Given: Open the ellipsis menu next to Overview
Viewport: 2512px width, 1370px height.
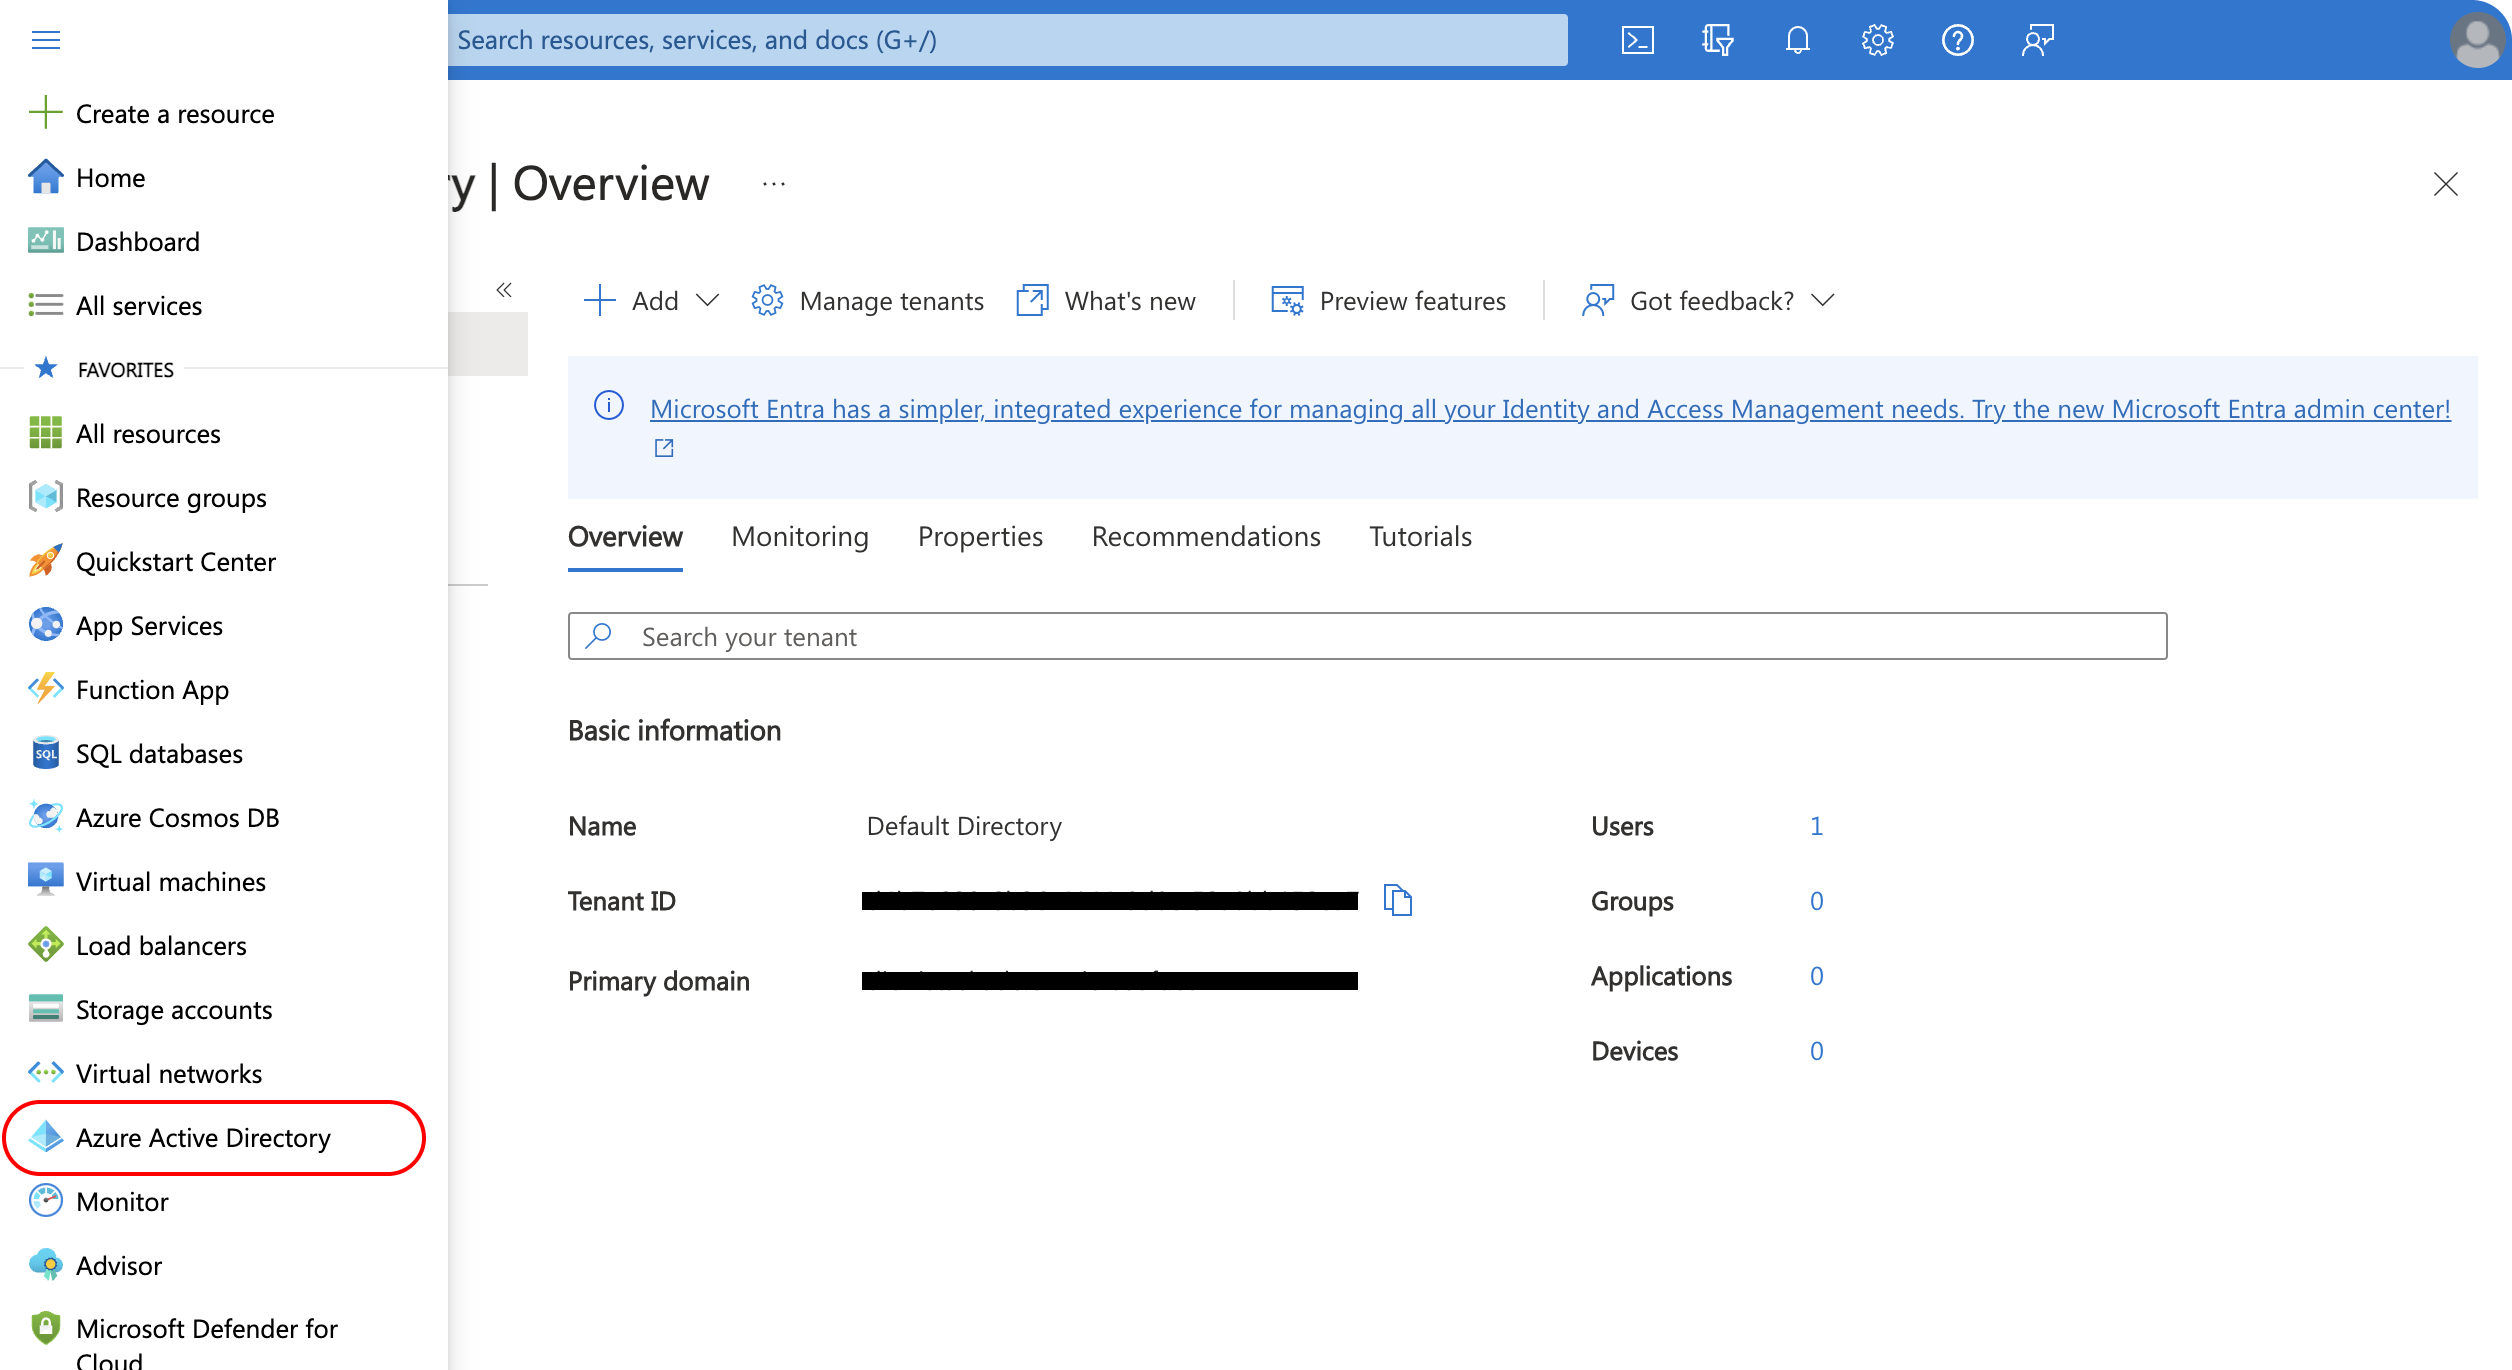Looking at the screenshot, I should [774, 184].
